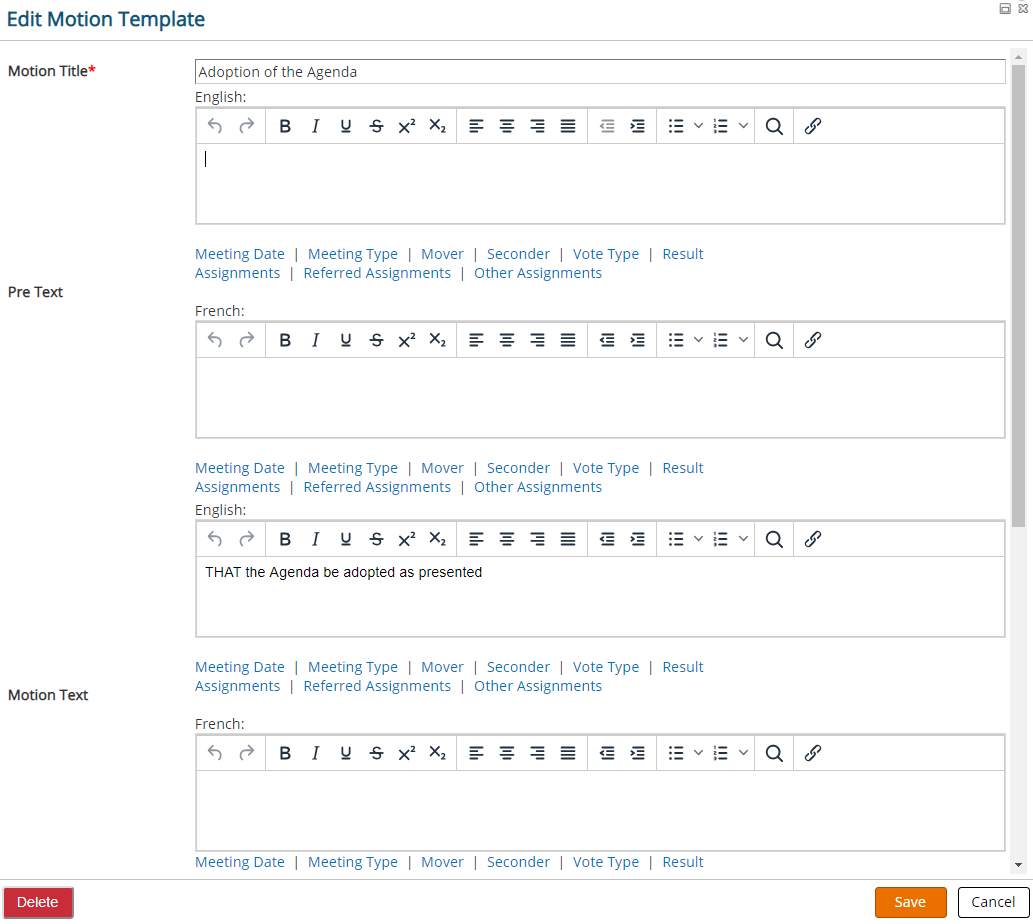Delete this motion template
The image size is (1033, 924).
pos(38,902)
